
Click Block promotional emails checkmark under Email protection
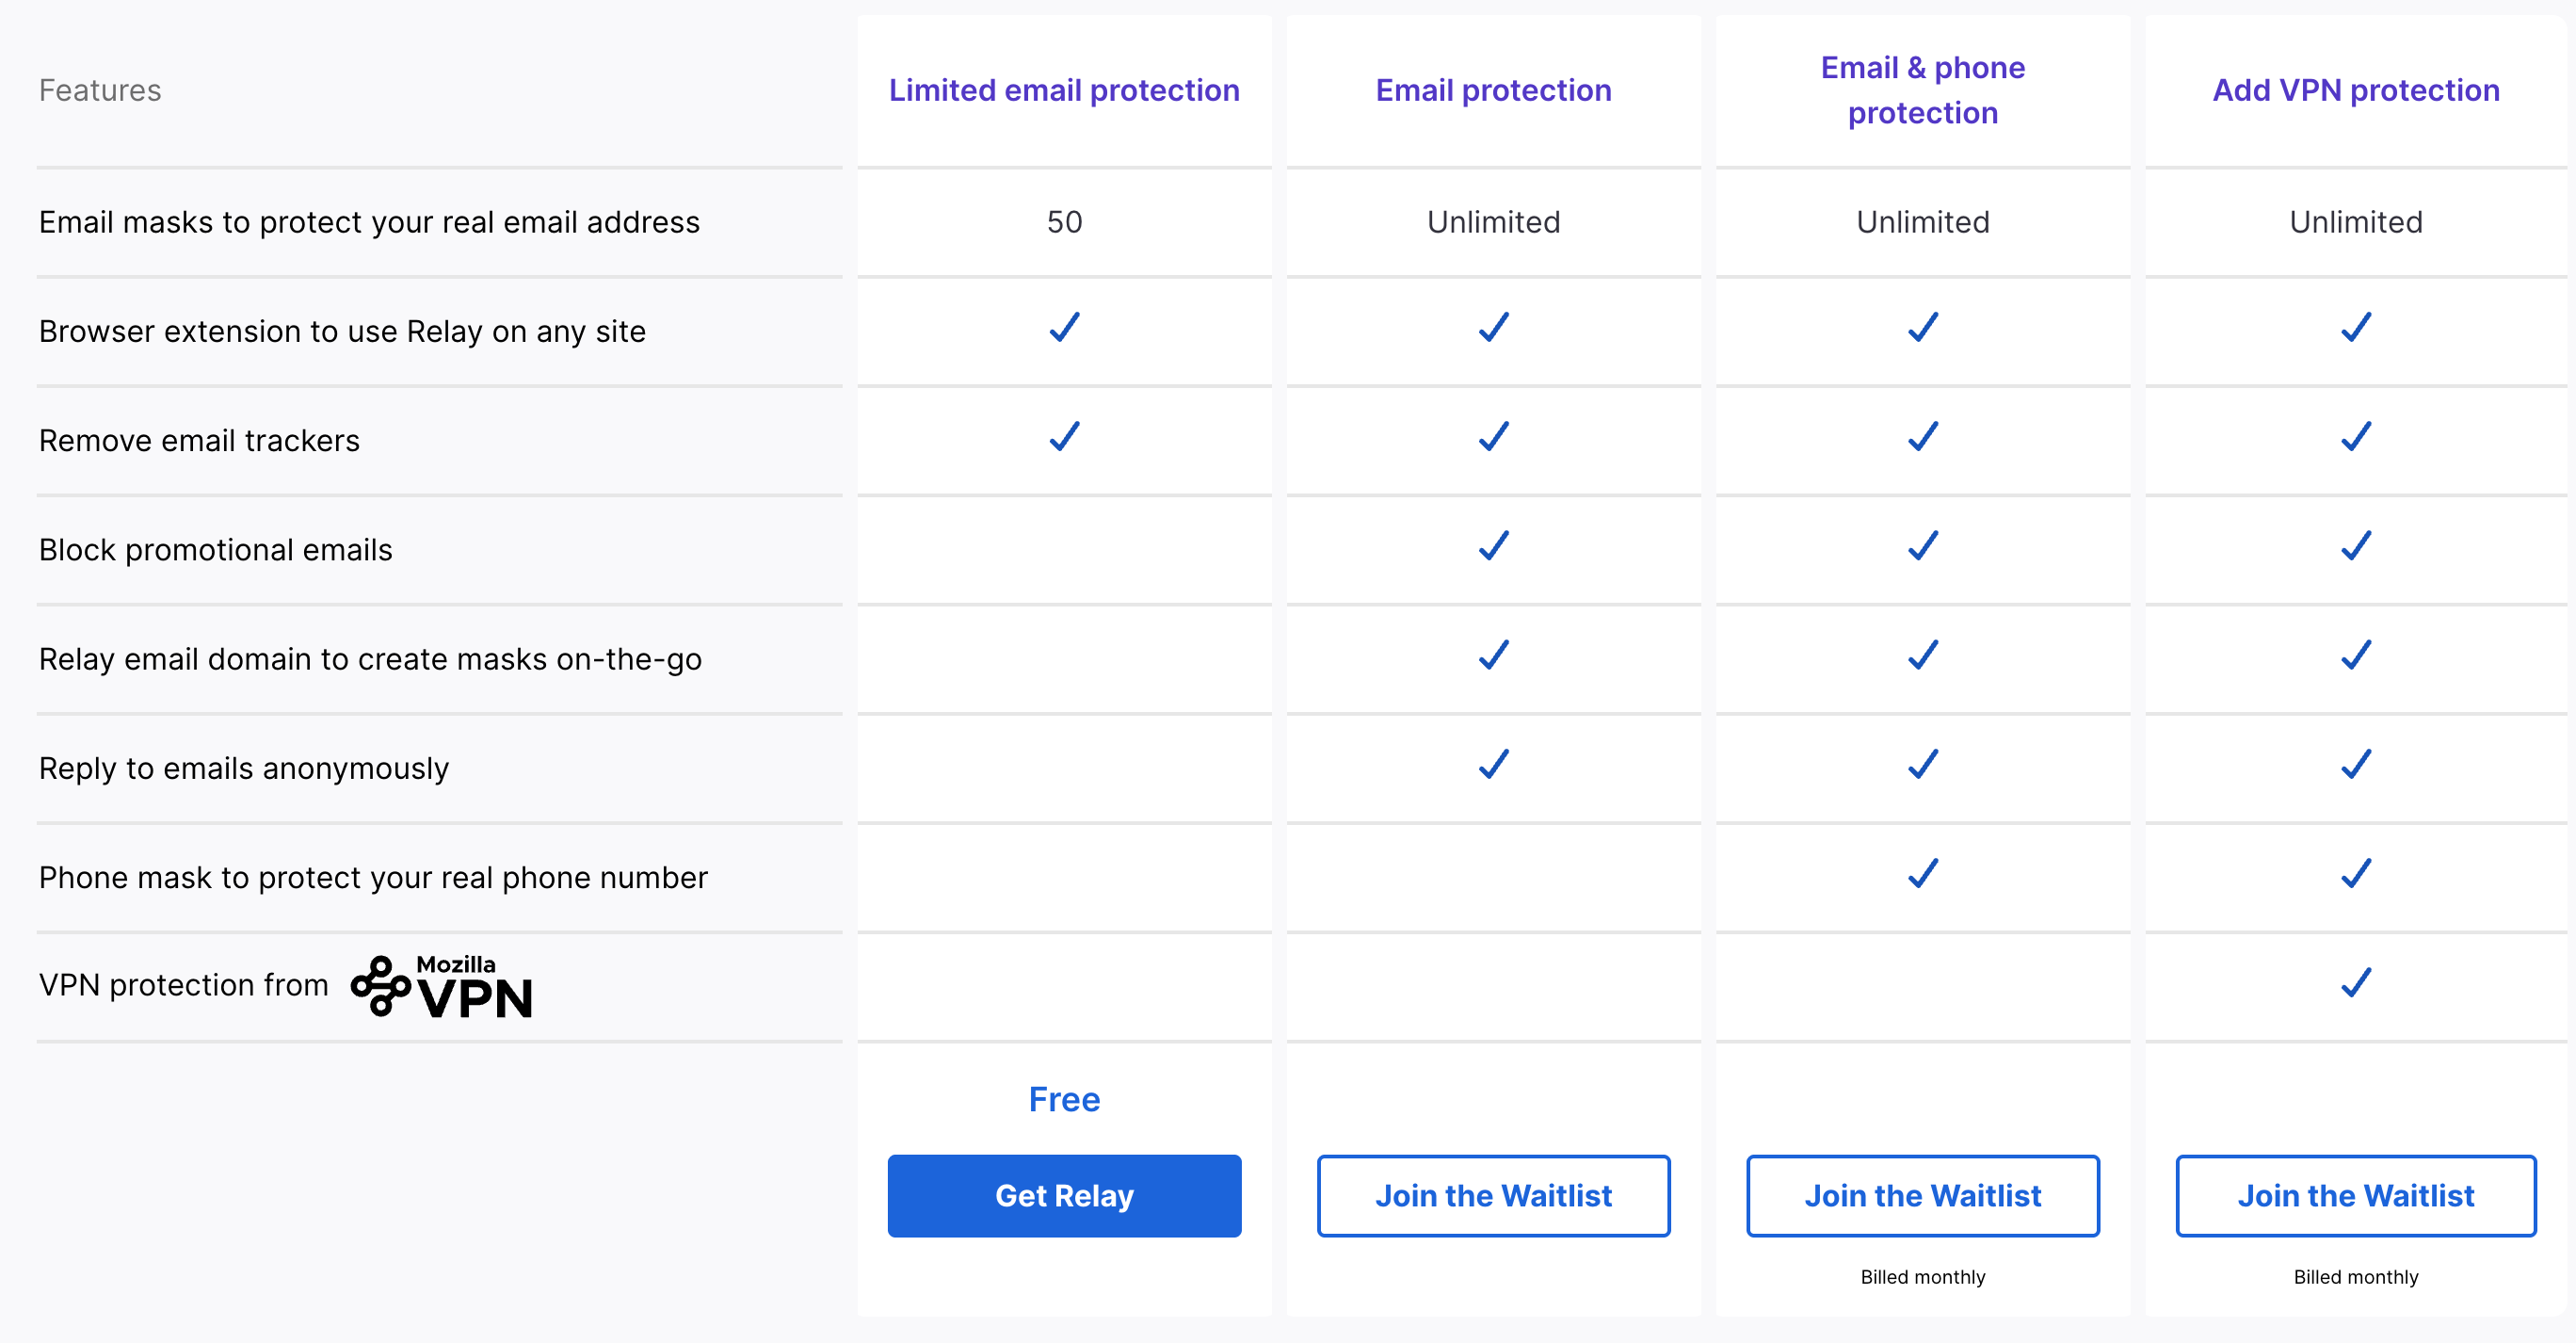point(1494,545)
